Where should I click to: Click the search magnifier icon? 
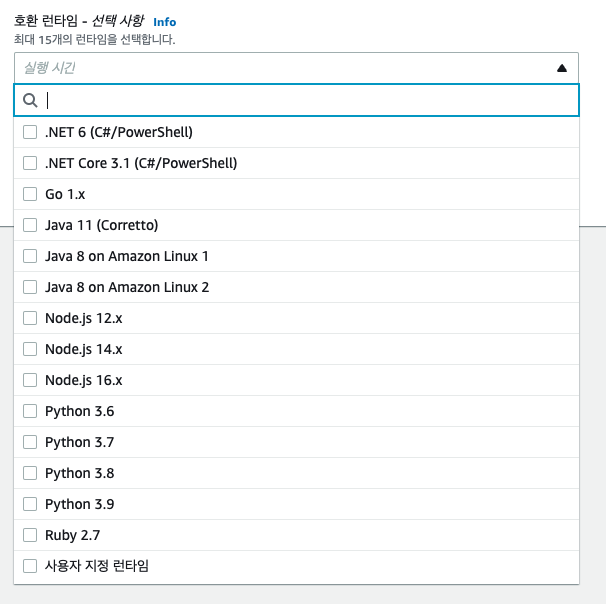tap(30, 100)
